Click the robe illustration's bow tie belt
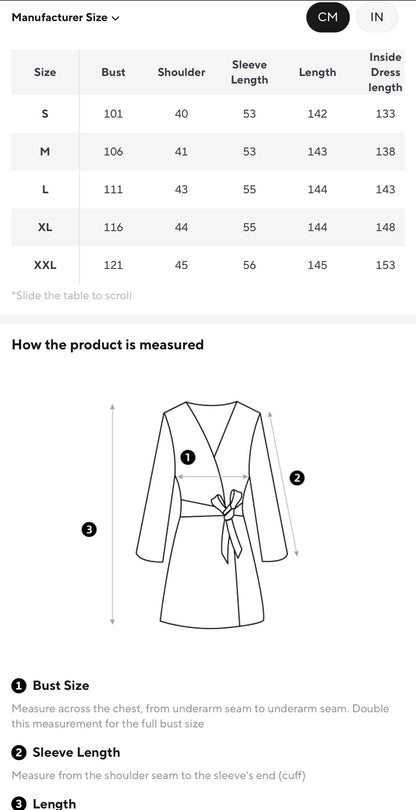The width and height of the screenshot is (416, 810). click(x=229, y=522)
